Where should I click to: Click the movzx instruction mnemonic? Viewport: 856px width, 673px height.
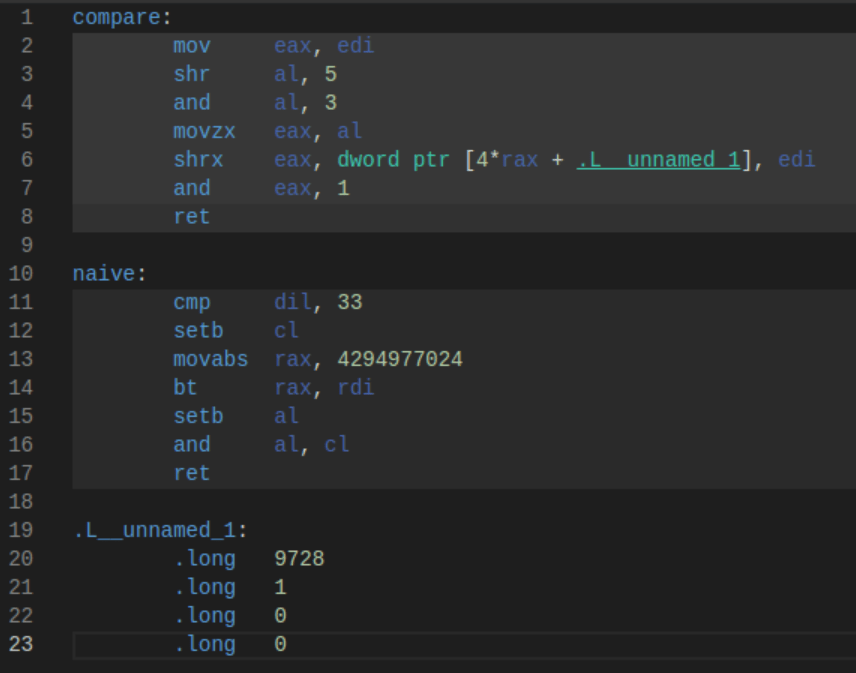click(204, 131)
